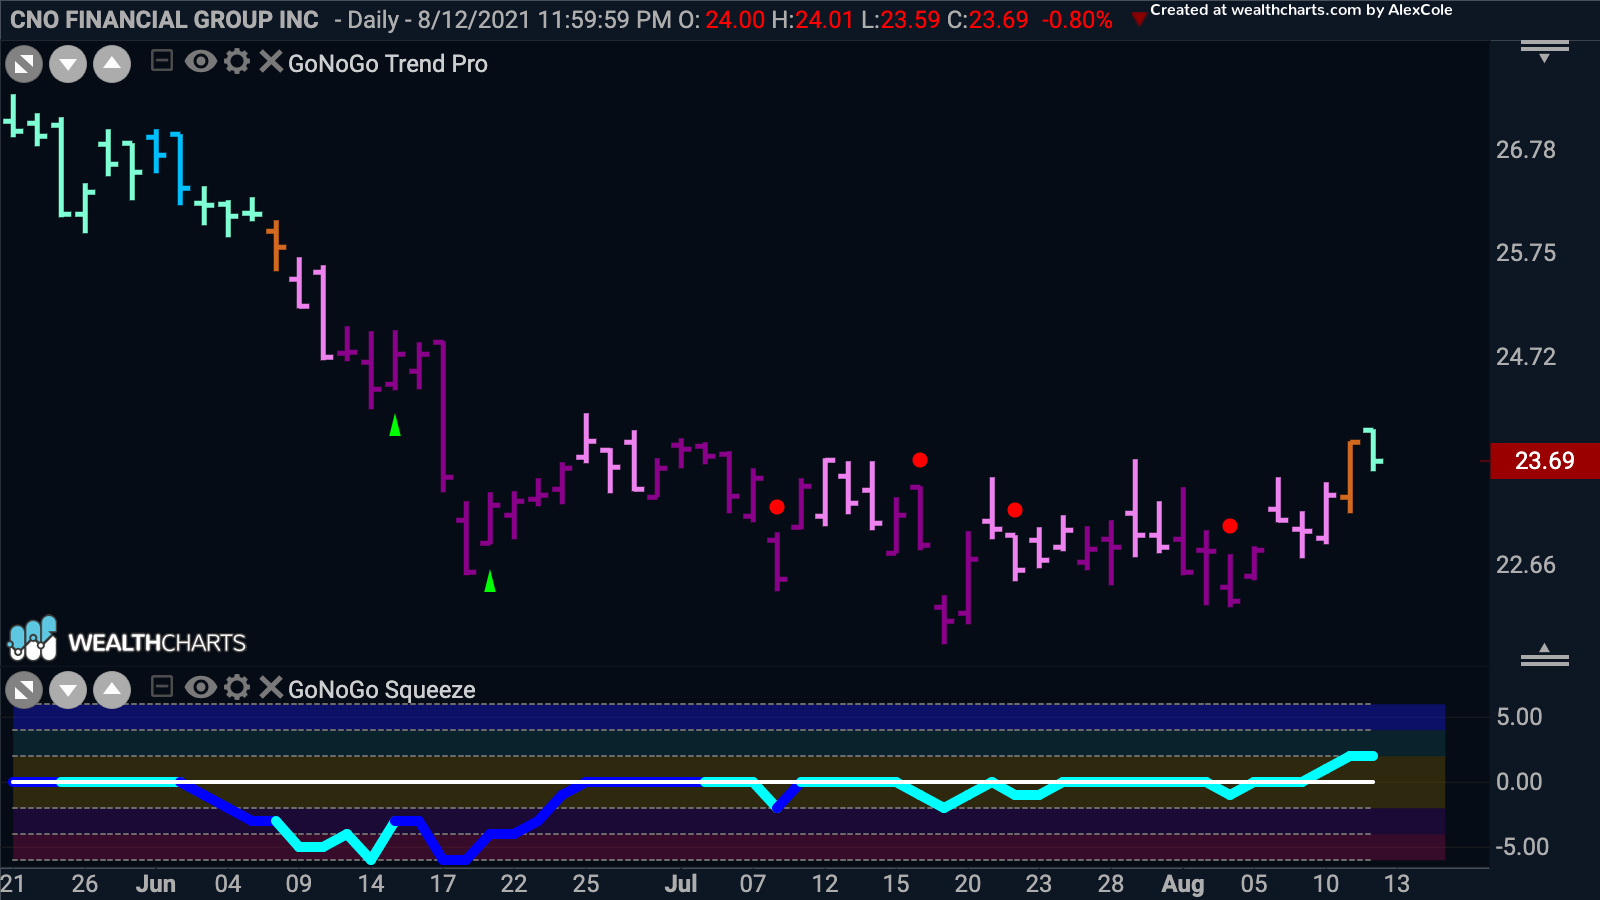Move GoNoGo Trend Pro panel down

(68, 65)
